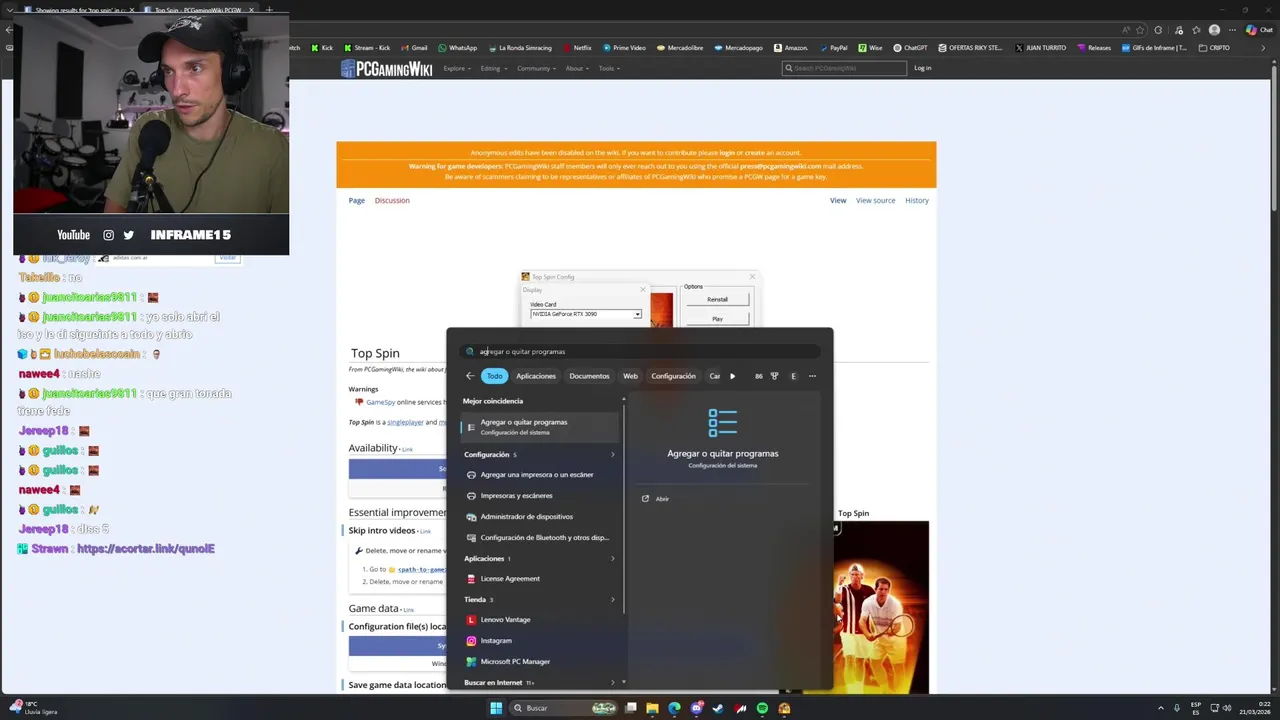The width and height of the screenshot is (1280, 720).
Task: Open Discord from the taskbar
Action: (x=696, y=708)
